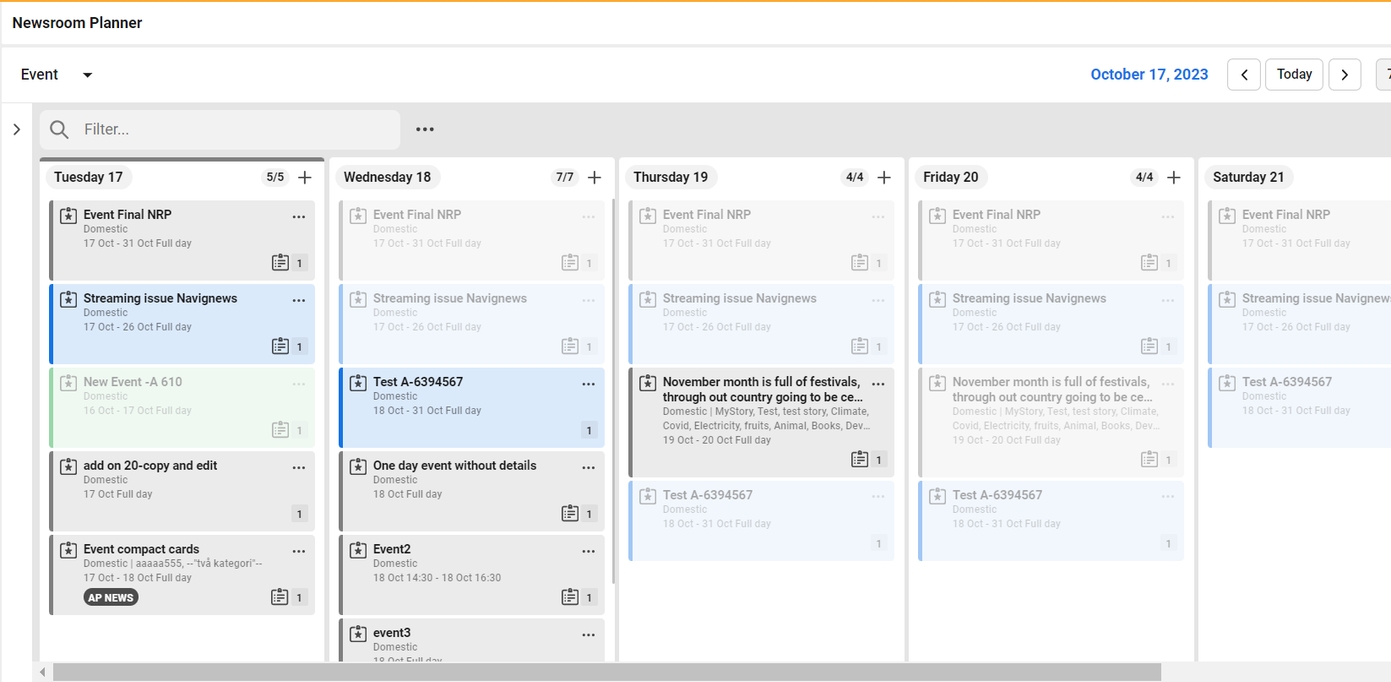
Task: Click assignment icon on Streaming issue Navignews Tuesday card
Action: (x=281, y=346)
